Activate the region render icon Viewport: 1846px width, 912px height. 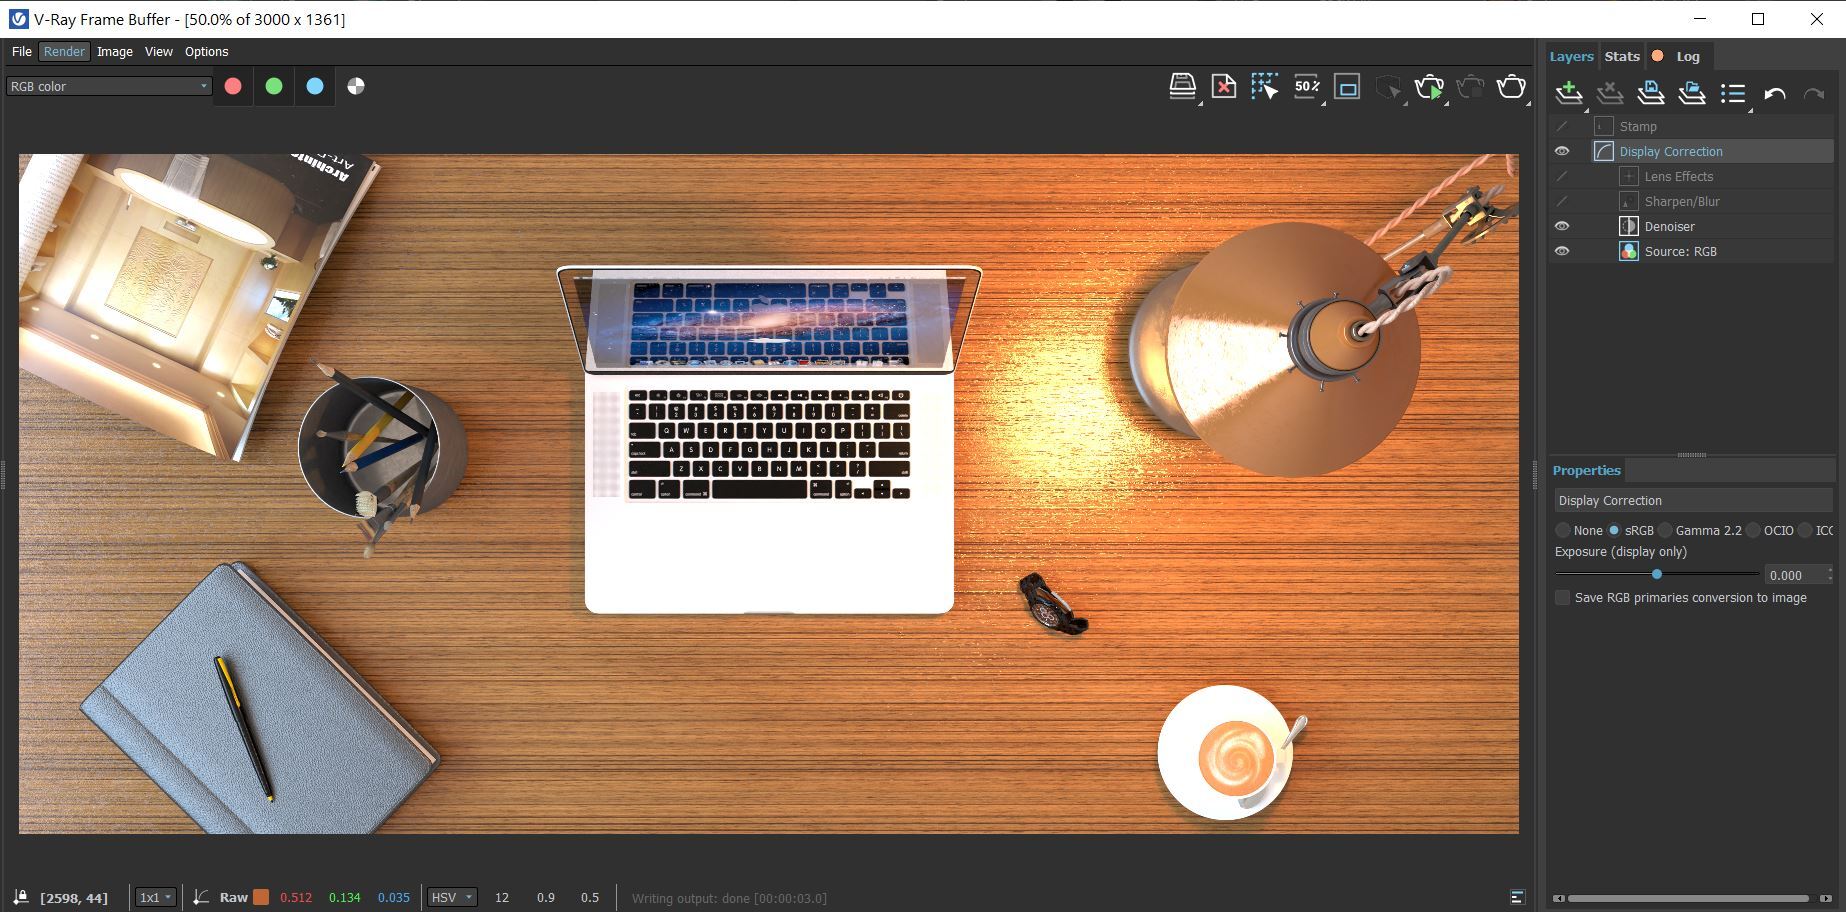click(x=1347, y=87)
